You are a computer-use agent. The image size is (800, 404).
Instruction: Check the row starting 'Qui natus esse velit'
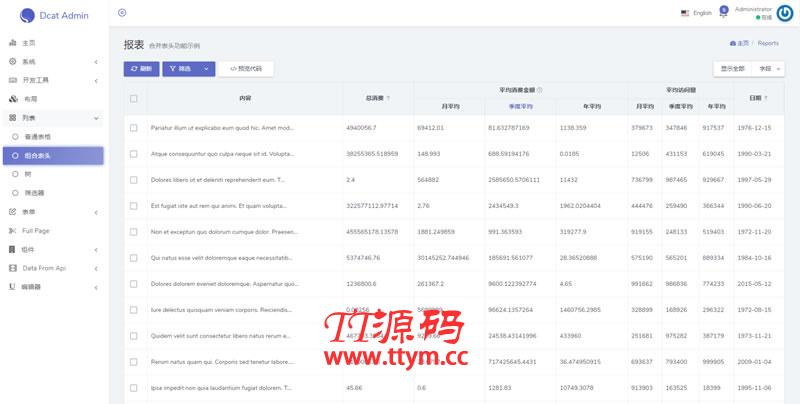click(134, 258)
